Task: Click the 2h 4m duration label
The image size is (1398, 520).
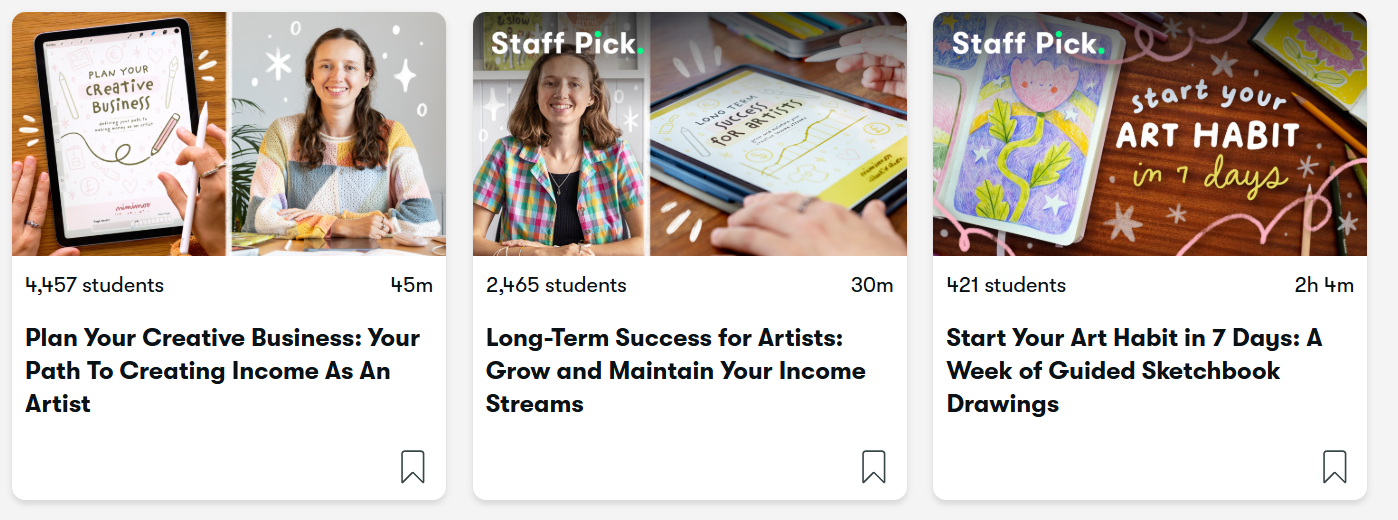Action: coord(1324,285)
